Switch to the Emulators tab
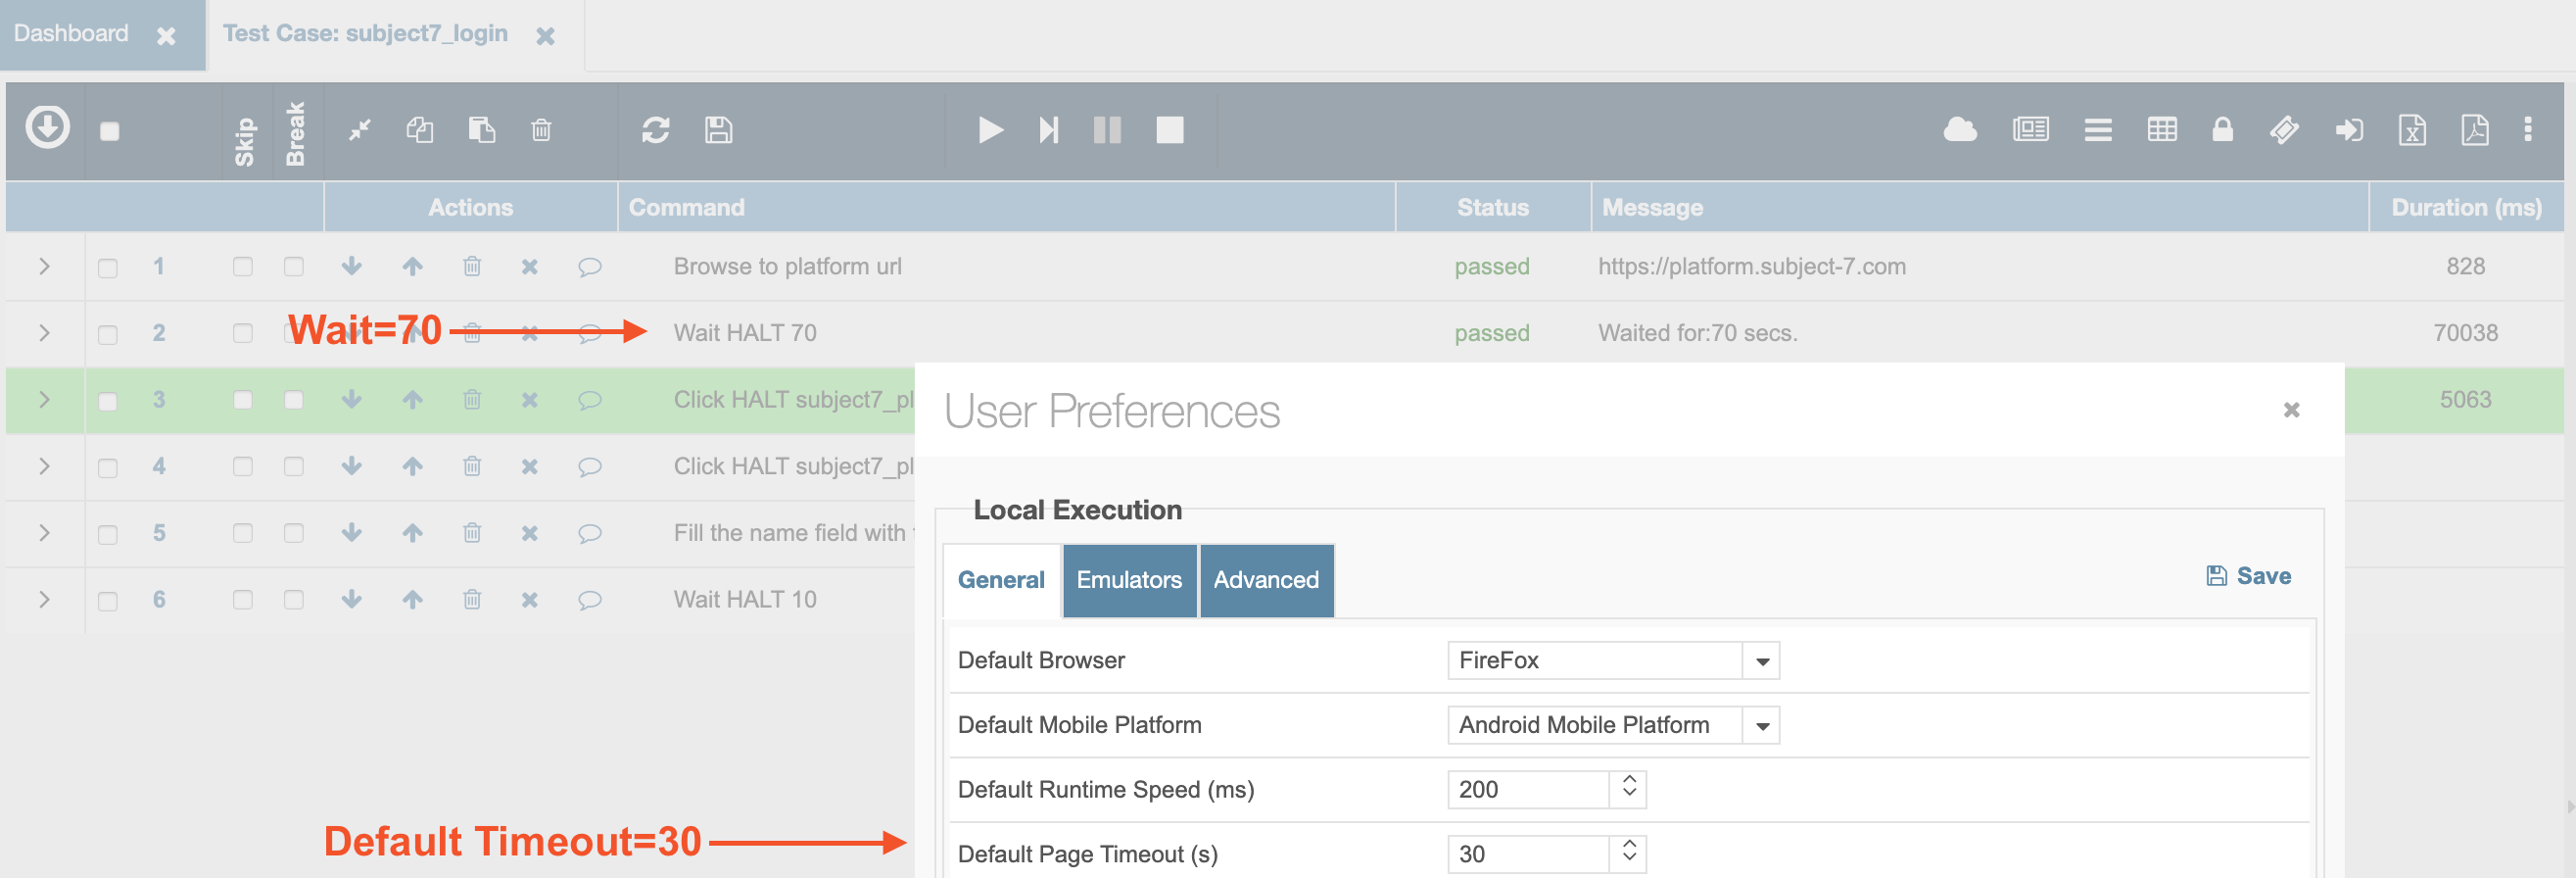The image size is (2576, 878). 1128,580
